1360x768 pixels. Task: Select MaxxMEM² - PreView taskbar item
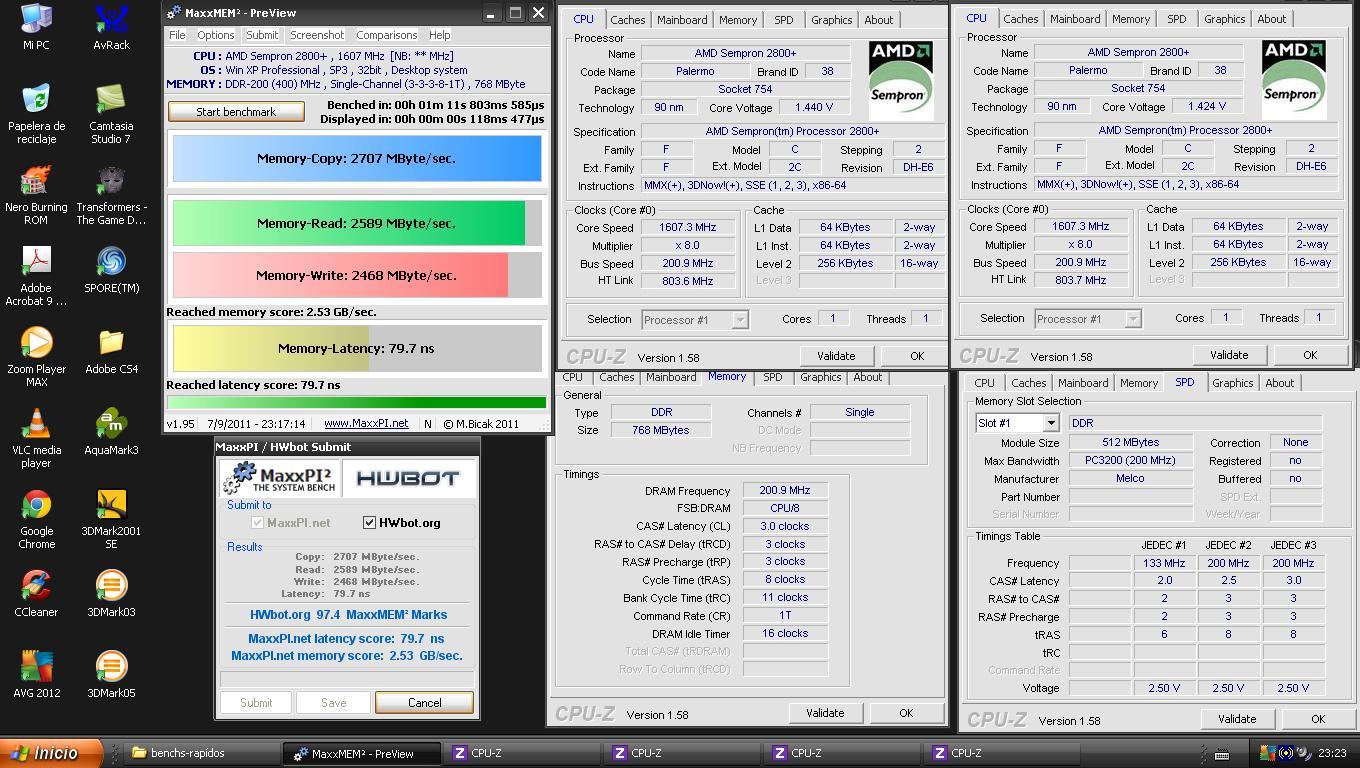[363, 753]
